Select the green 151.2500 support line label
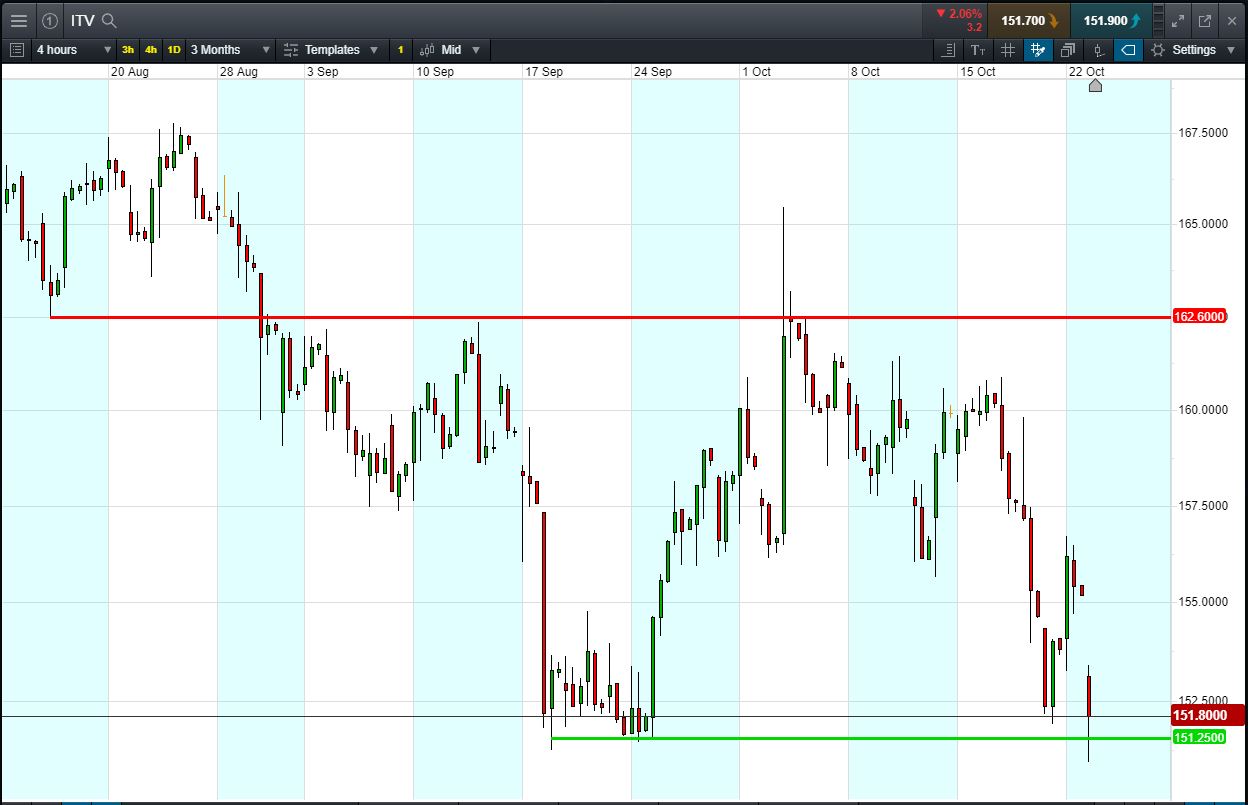Viewport: 1248px width, 805px height. 1198,738
